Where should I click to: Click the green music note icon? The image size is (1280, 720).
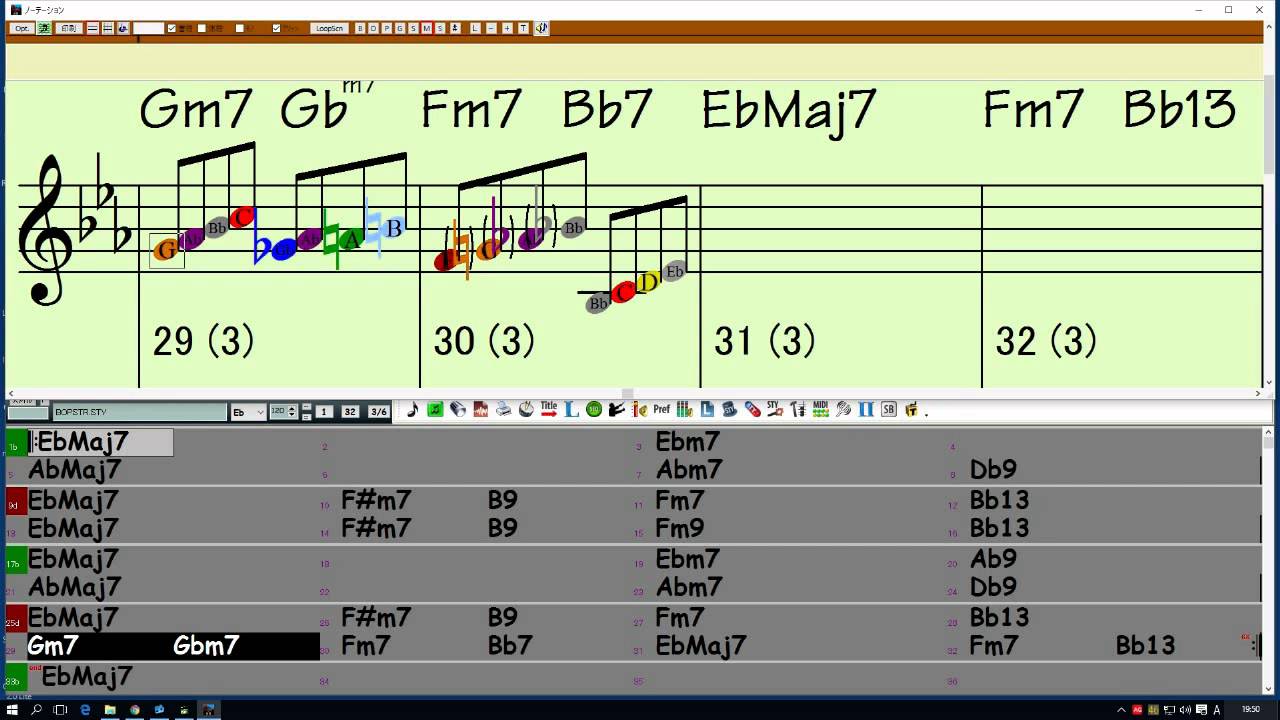[435, 410]
